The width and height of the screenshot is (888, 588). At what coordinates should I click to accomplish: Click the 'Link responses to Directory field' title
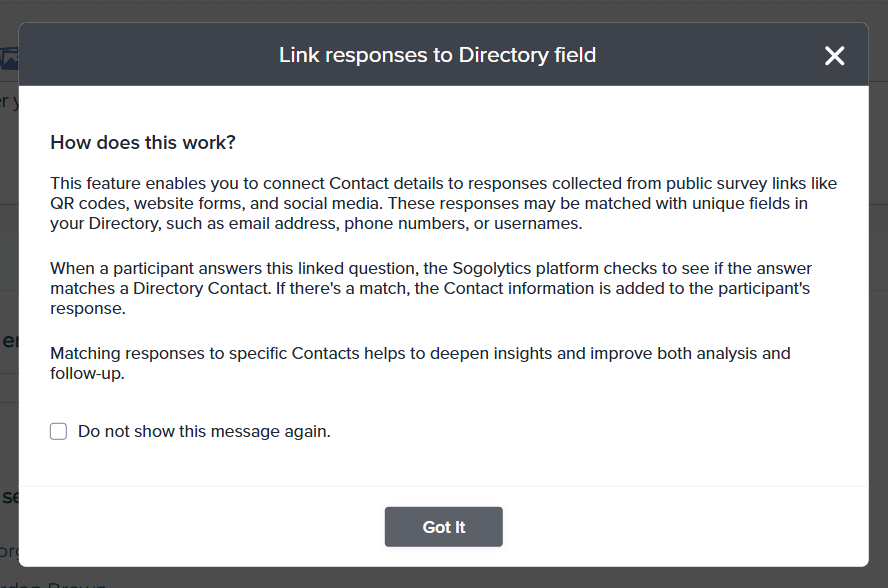coord(437,55)
